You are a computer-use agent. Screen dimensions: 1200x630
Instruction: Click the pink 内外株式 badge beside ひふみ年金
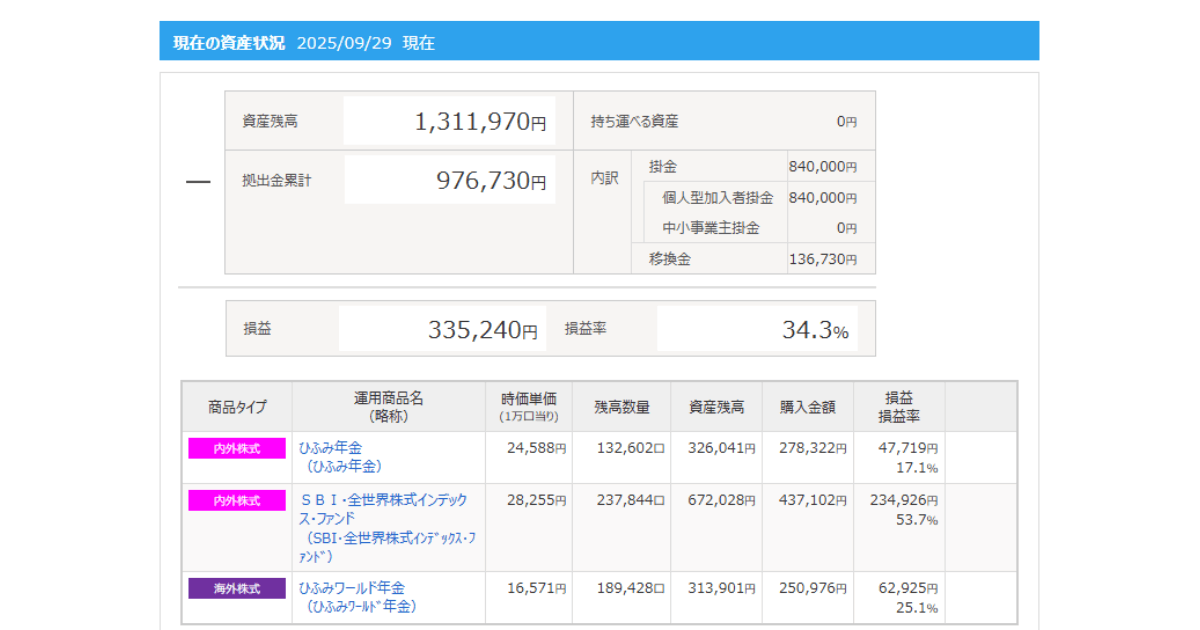coord(237,449)
